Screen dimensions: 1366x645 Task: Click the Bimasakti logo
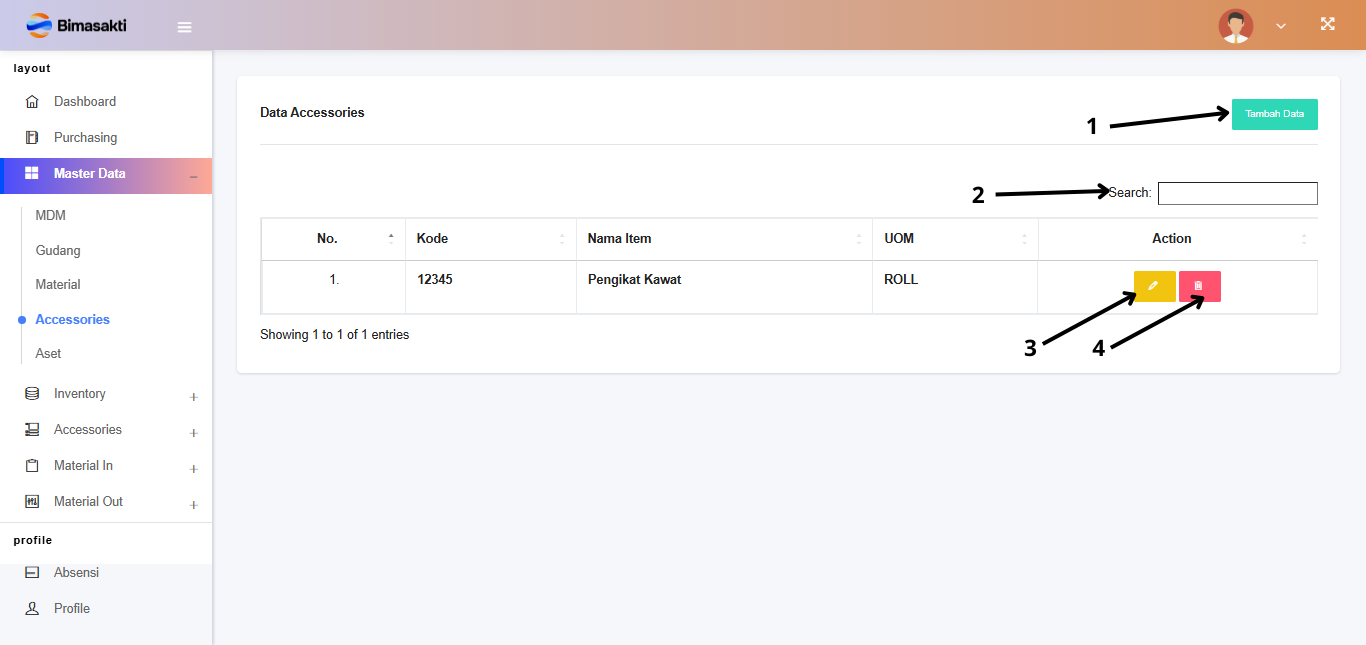77,26
